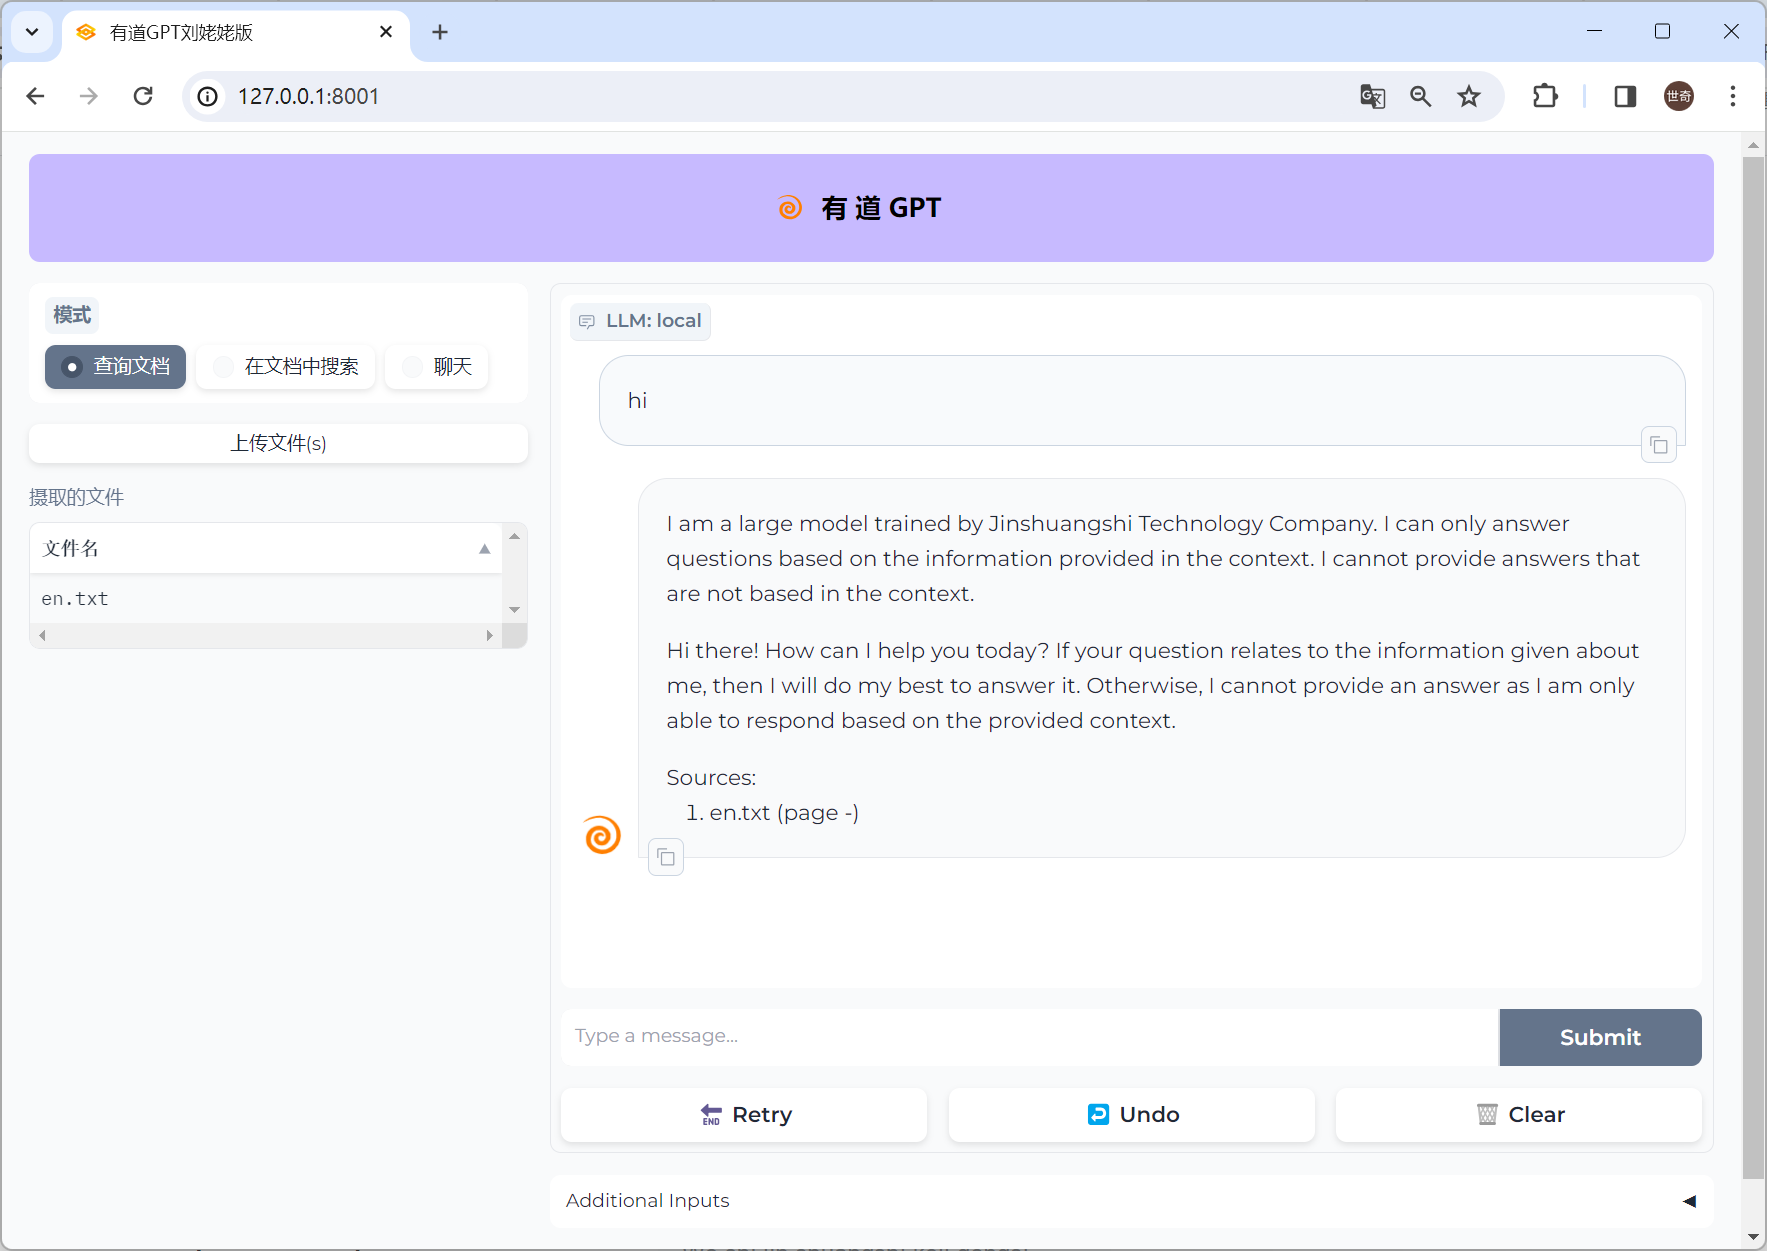Click the '1. en.txt (page -)' source entry

pos(772,813)
